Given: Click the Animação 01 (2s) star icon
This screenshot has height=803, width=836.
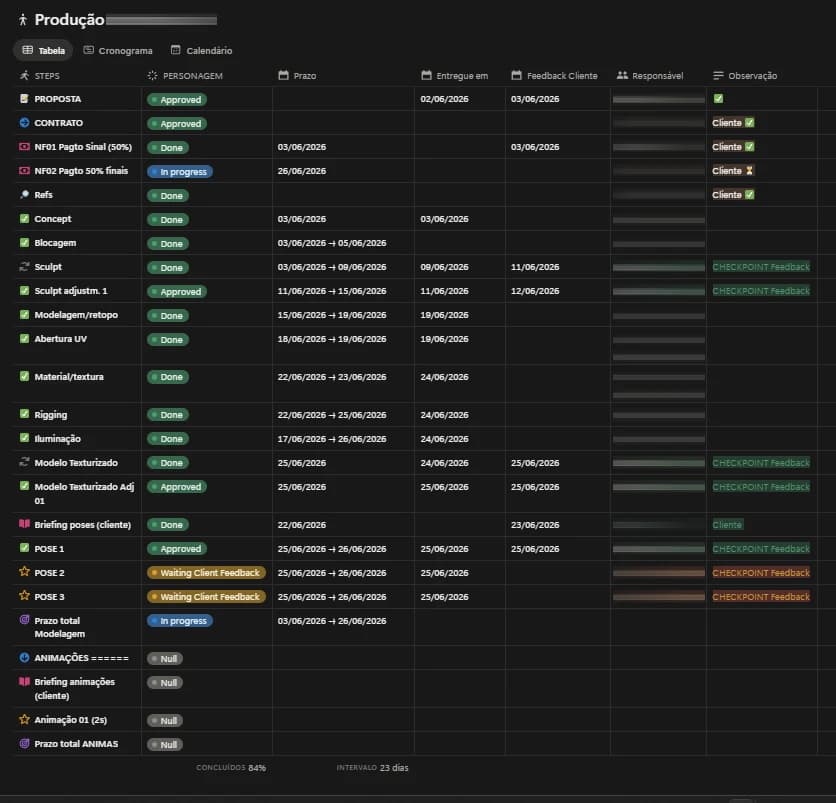Looking at the screenshot, I should click(x=24, y=719).
